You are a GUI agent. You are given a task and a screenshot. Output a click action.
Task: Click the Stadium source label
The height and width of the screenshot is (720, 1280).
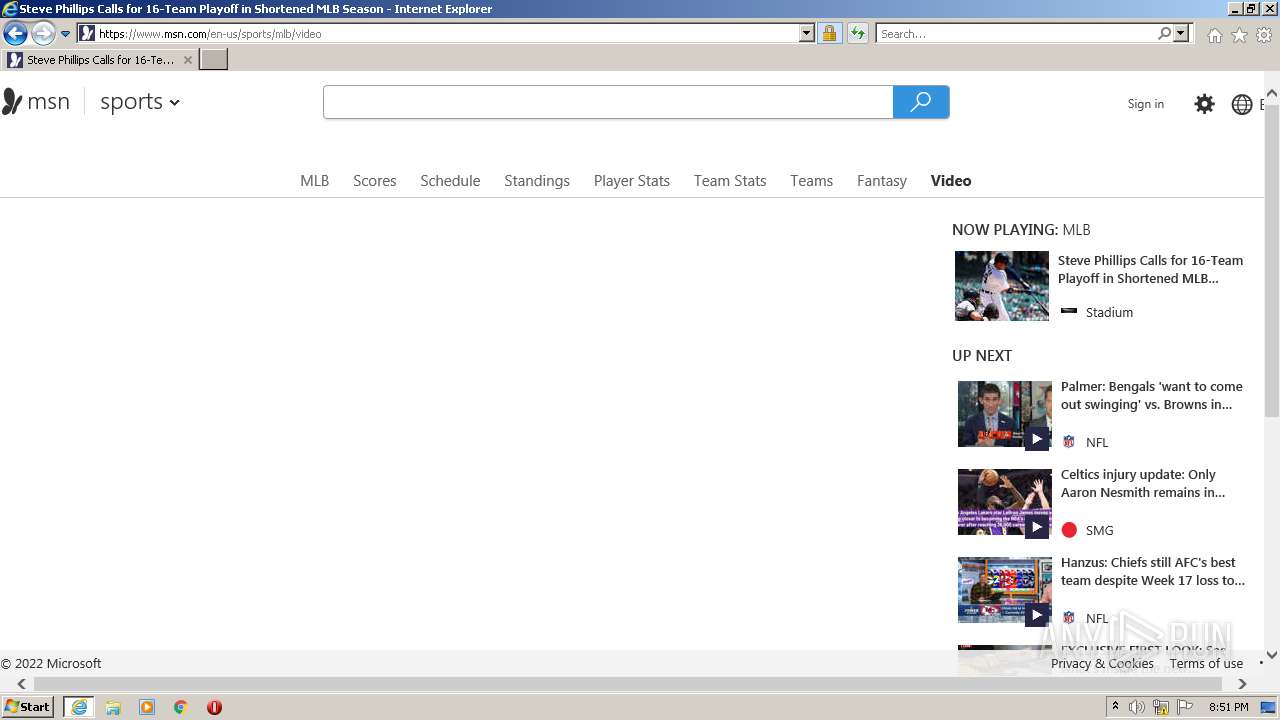click(x=1109, y=312)
